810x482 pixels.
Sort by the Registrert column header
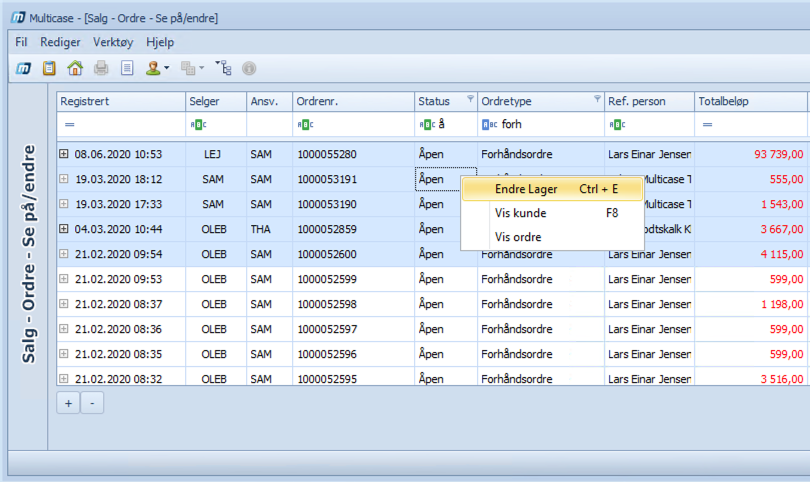(121, 101)
